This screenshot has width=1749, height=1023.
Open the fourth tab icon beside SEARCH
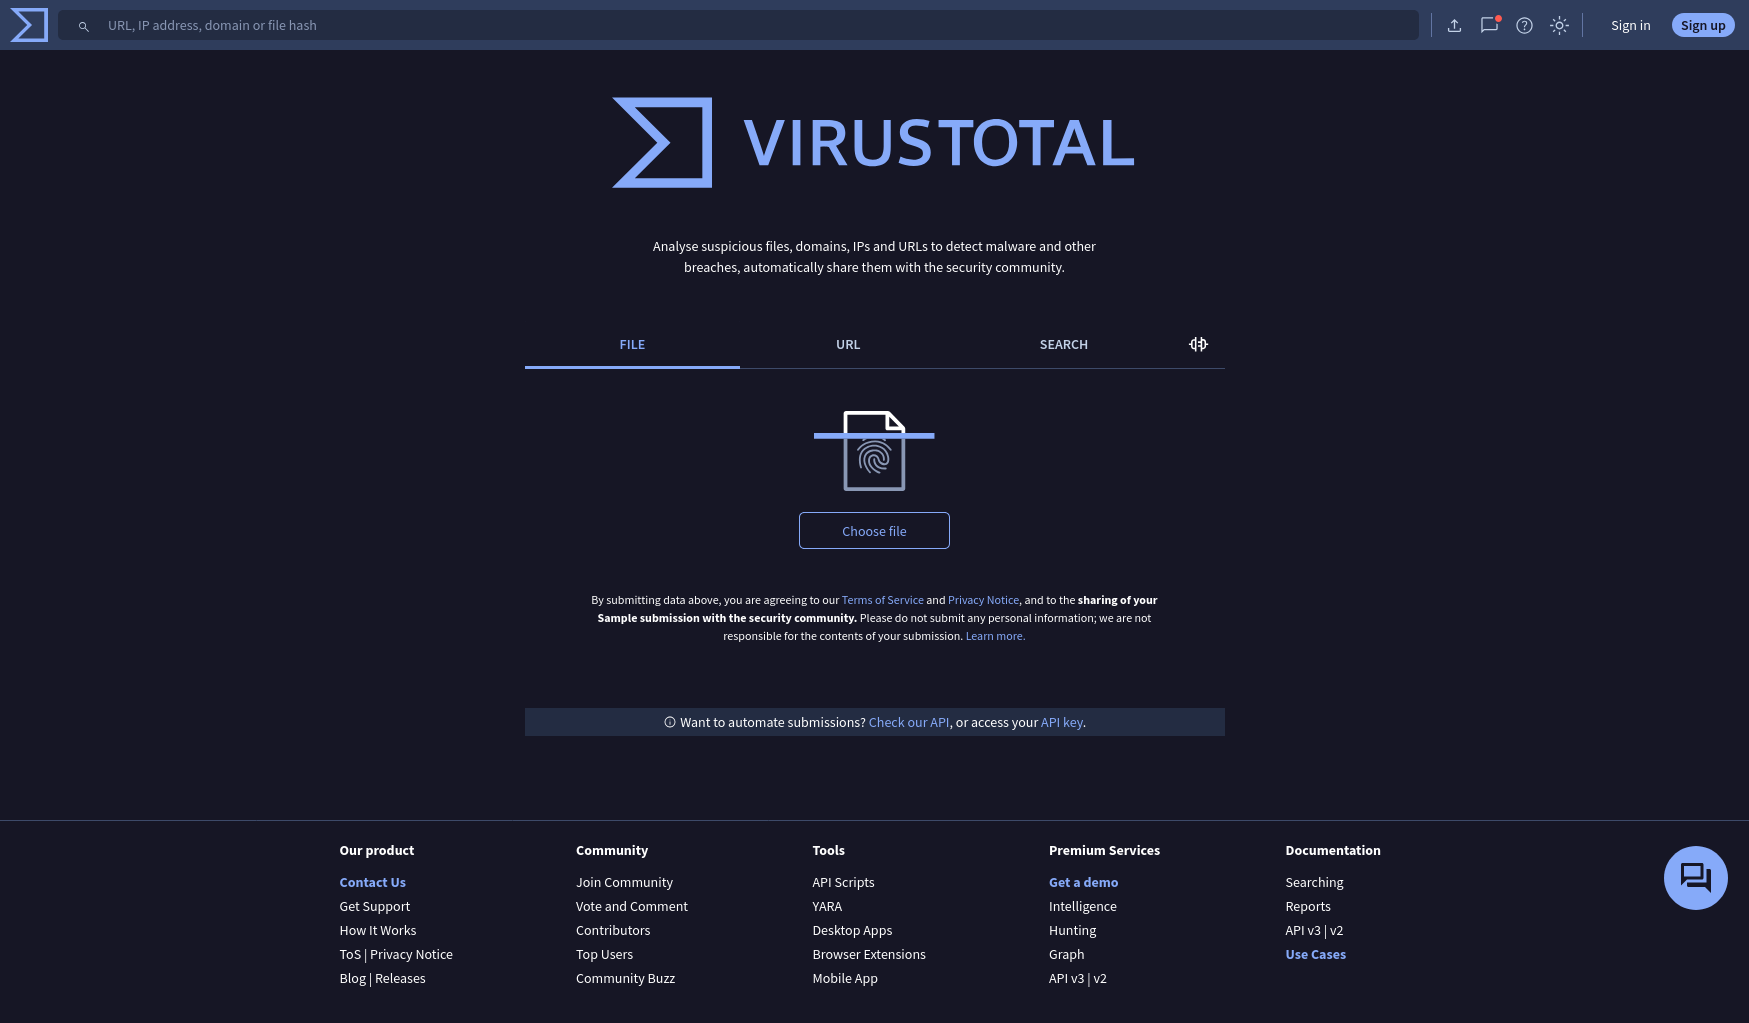point(1198,344)
